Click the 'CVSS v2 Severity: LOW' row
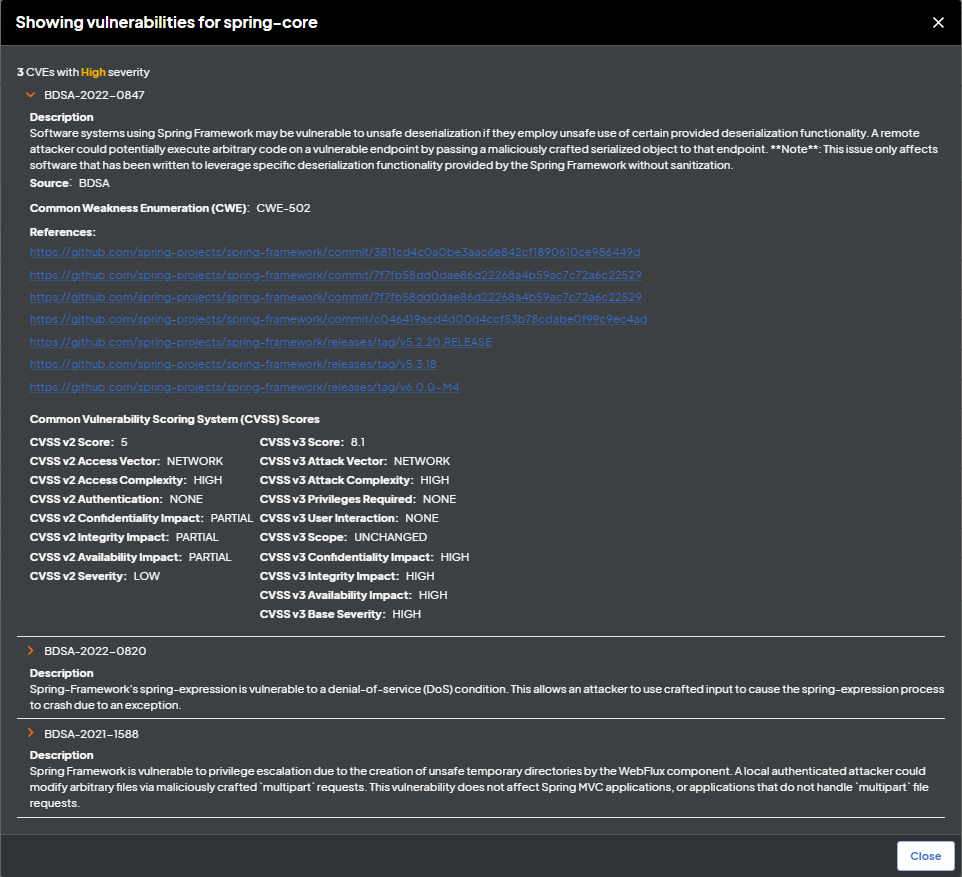This screenshot has height=877, width=962. (95, 576)
